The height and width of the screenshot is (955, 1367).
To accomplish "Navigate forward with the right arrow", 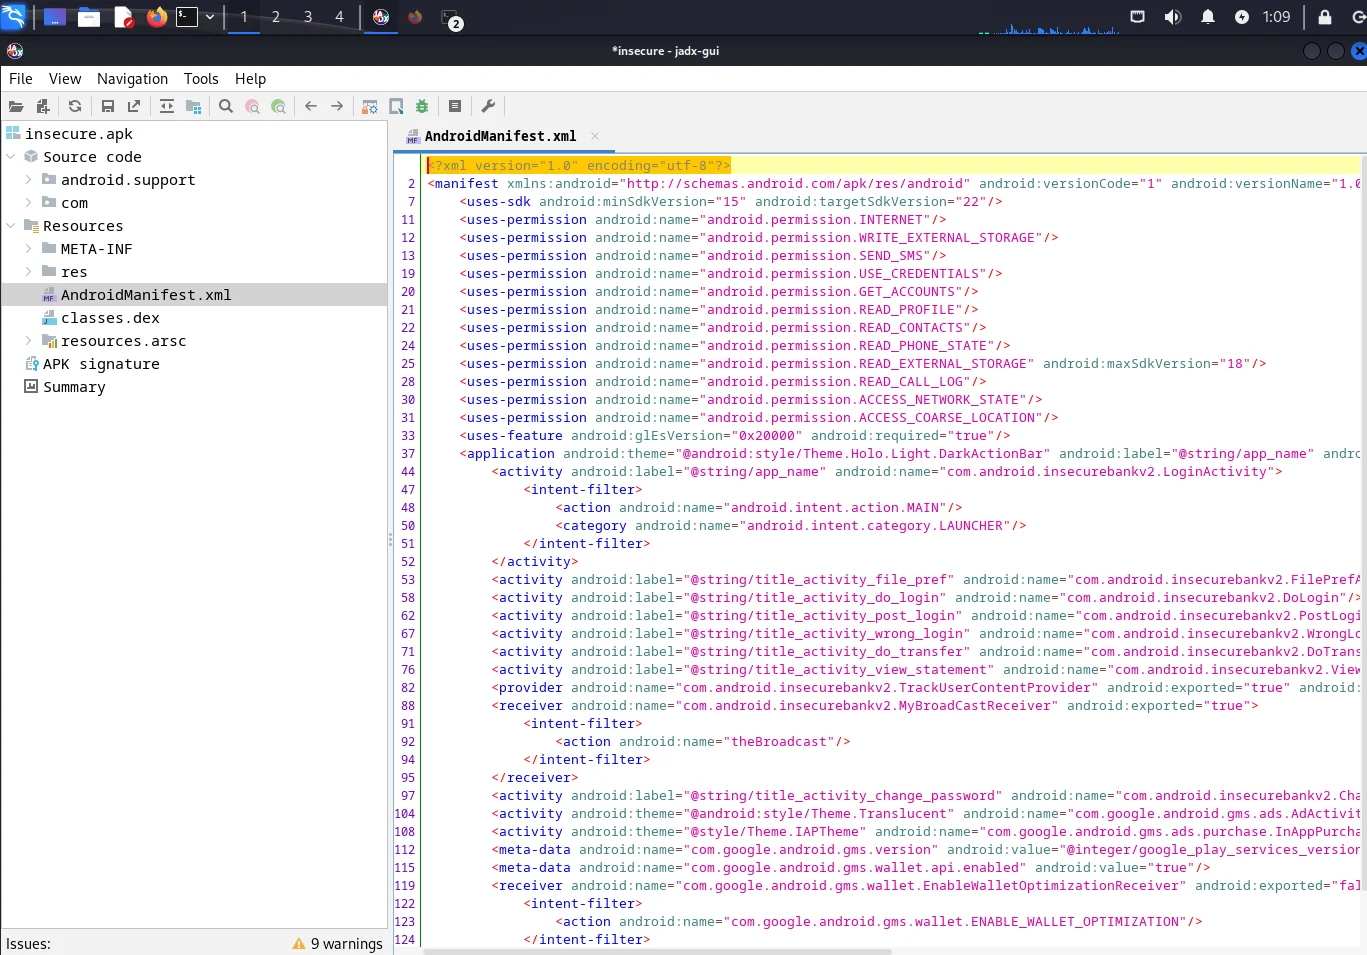I will point(337,106).
